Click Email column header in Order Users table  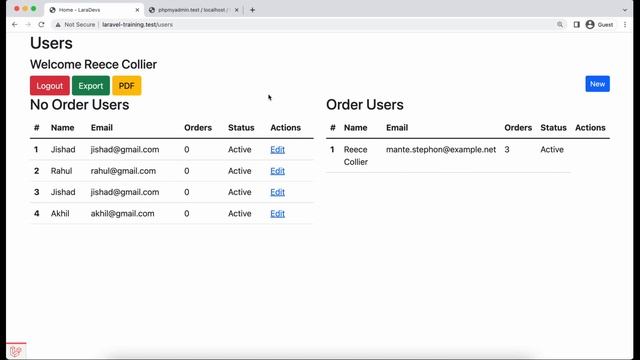(397, 128)
